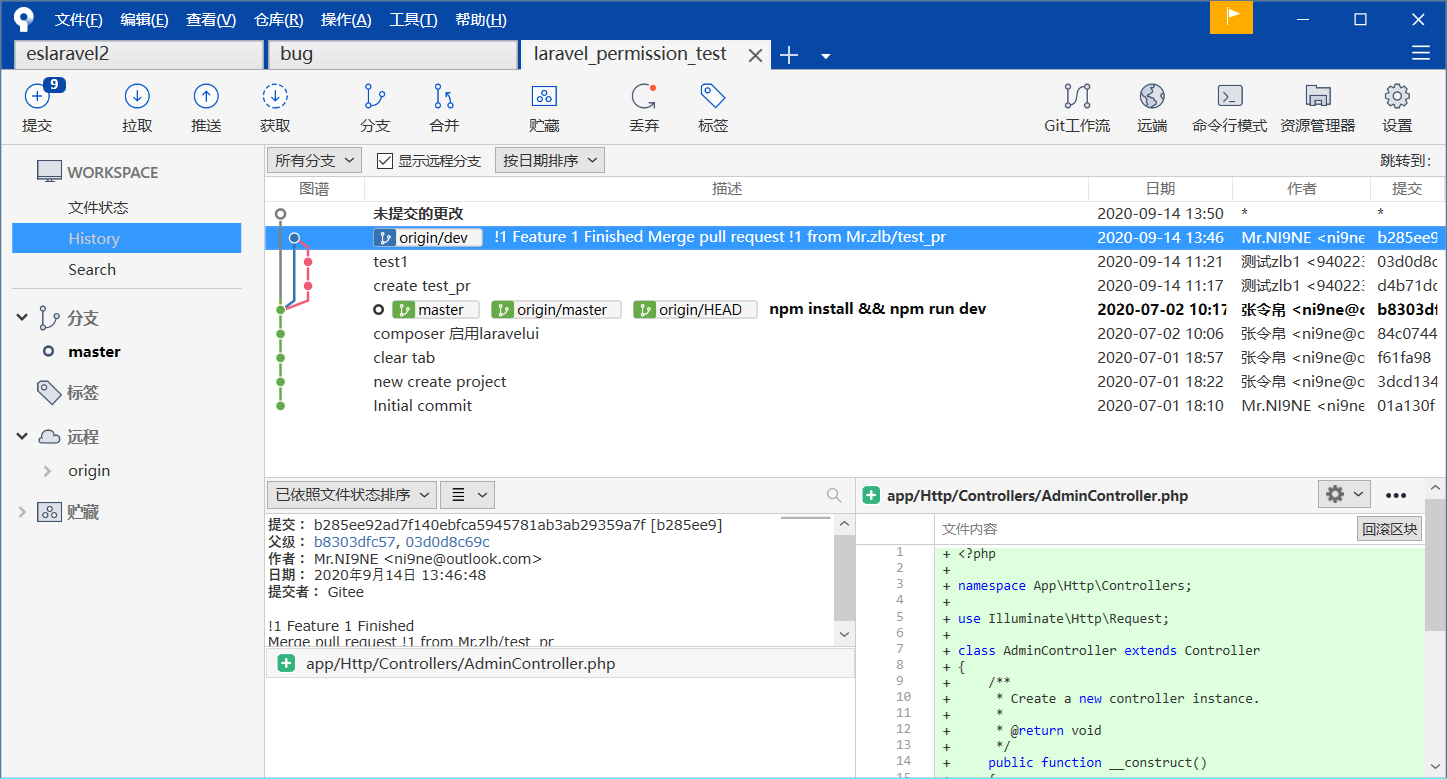This screenshot has height=779, width=1447.
Task: Toggle the 显示远程分支 checkbox
Action: click(385, 161)
